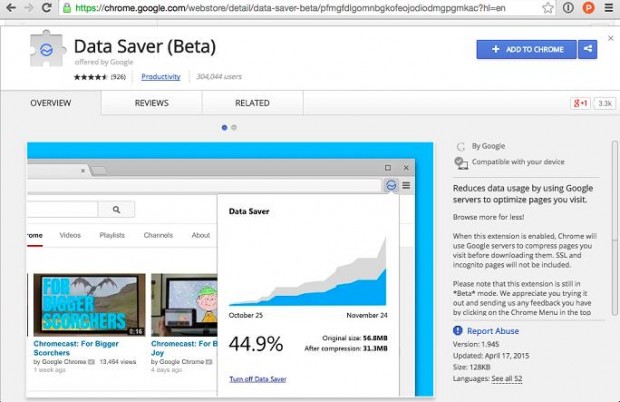Switch to the Overview tab
The height and width of the screenshot is (402, 620).
click(x=51, y=103)
